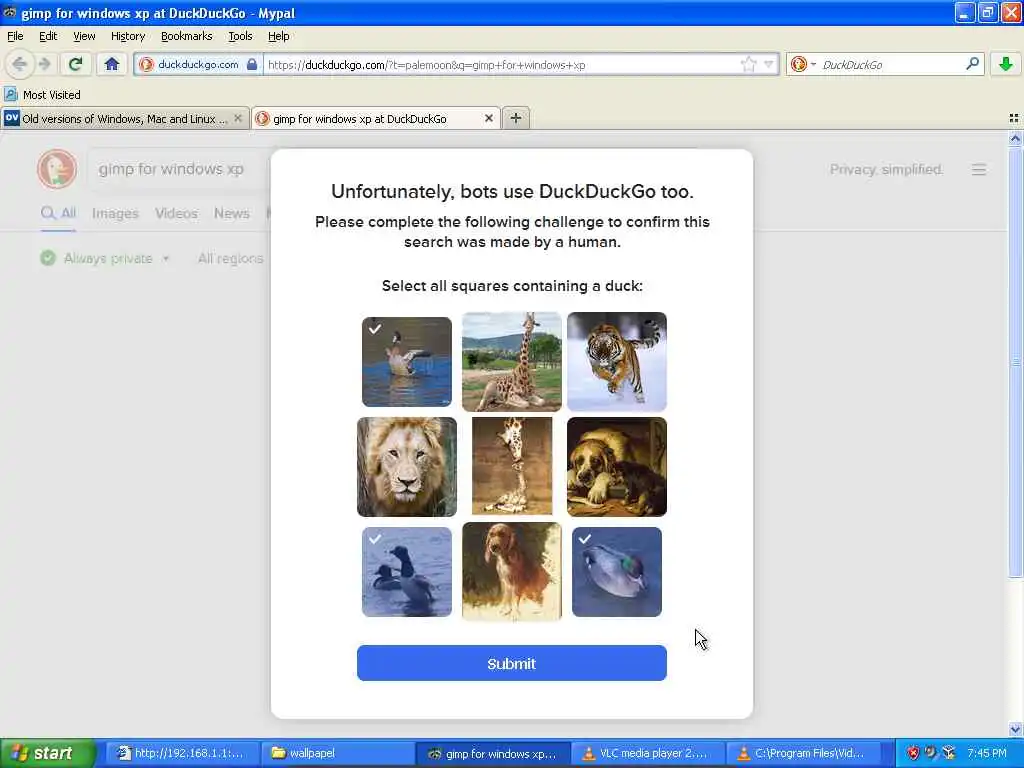Image resolution: width=1024 pixels, height=768 pixels.
Task: Click the red shield security tray icon
Action: click(913, 753)
